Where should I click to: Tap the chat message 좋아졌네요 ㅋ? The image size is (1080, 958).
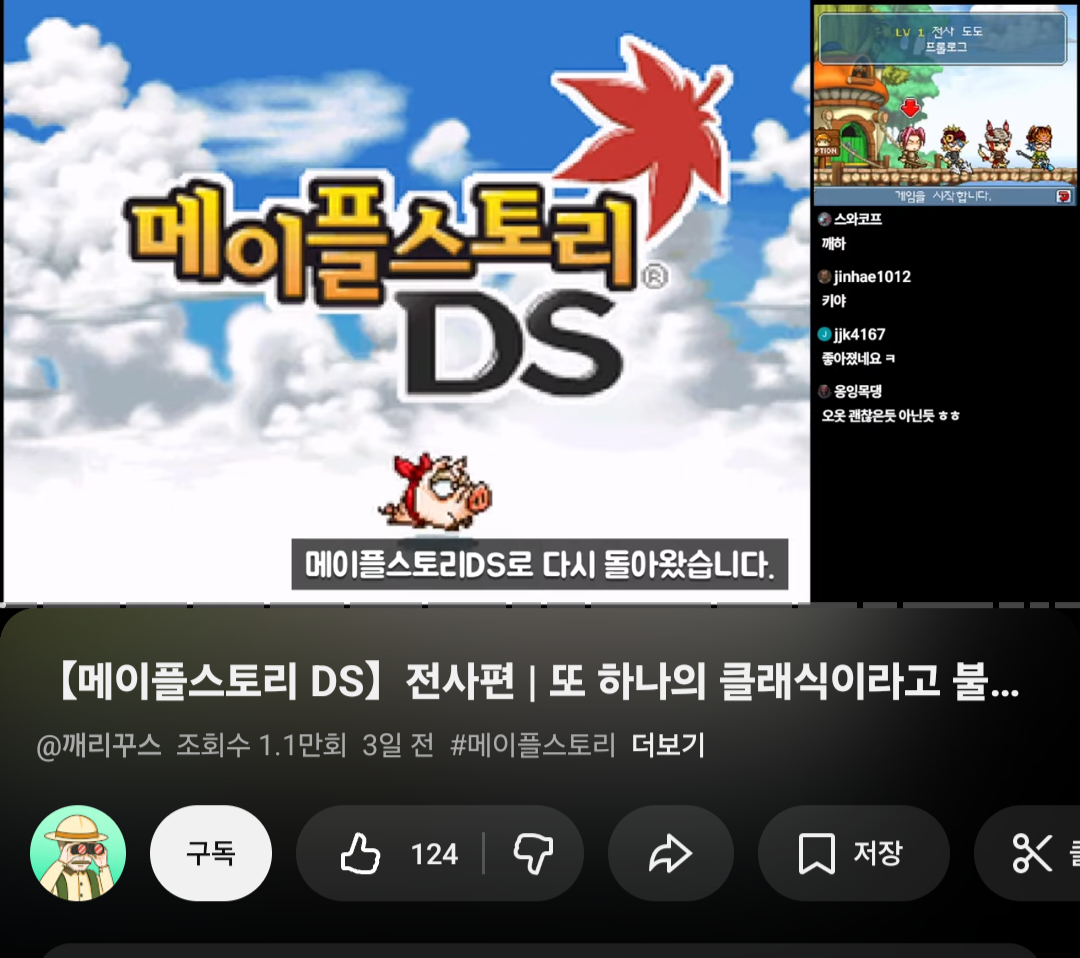coord(858,358)
